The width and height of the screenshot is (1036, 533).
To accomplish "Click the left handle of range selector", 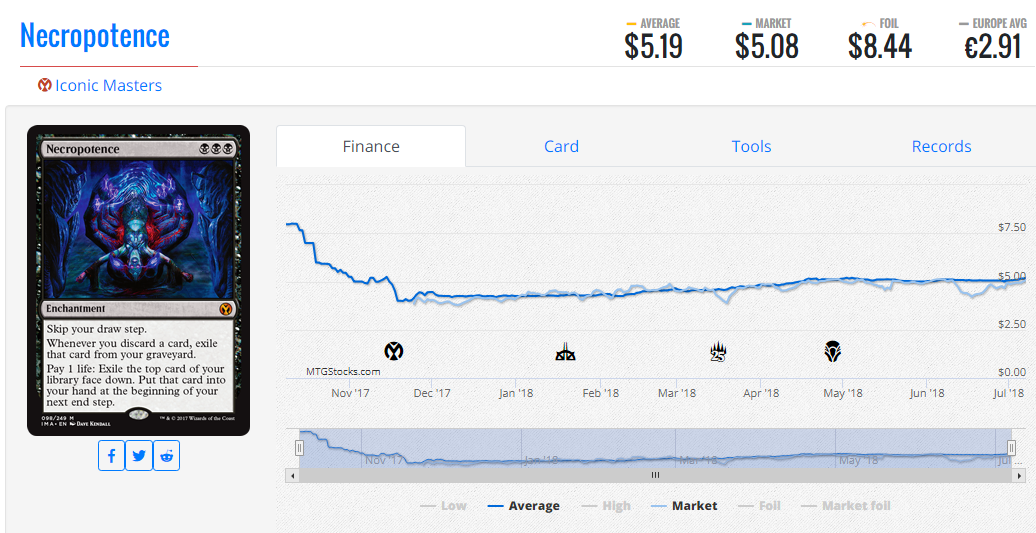I will (x=299, y=447).
